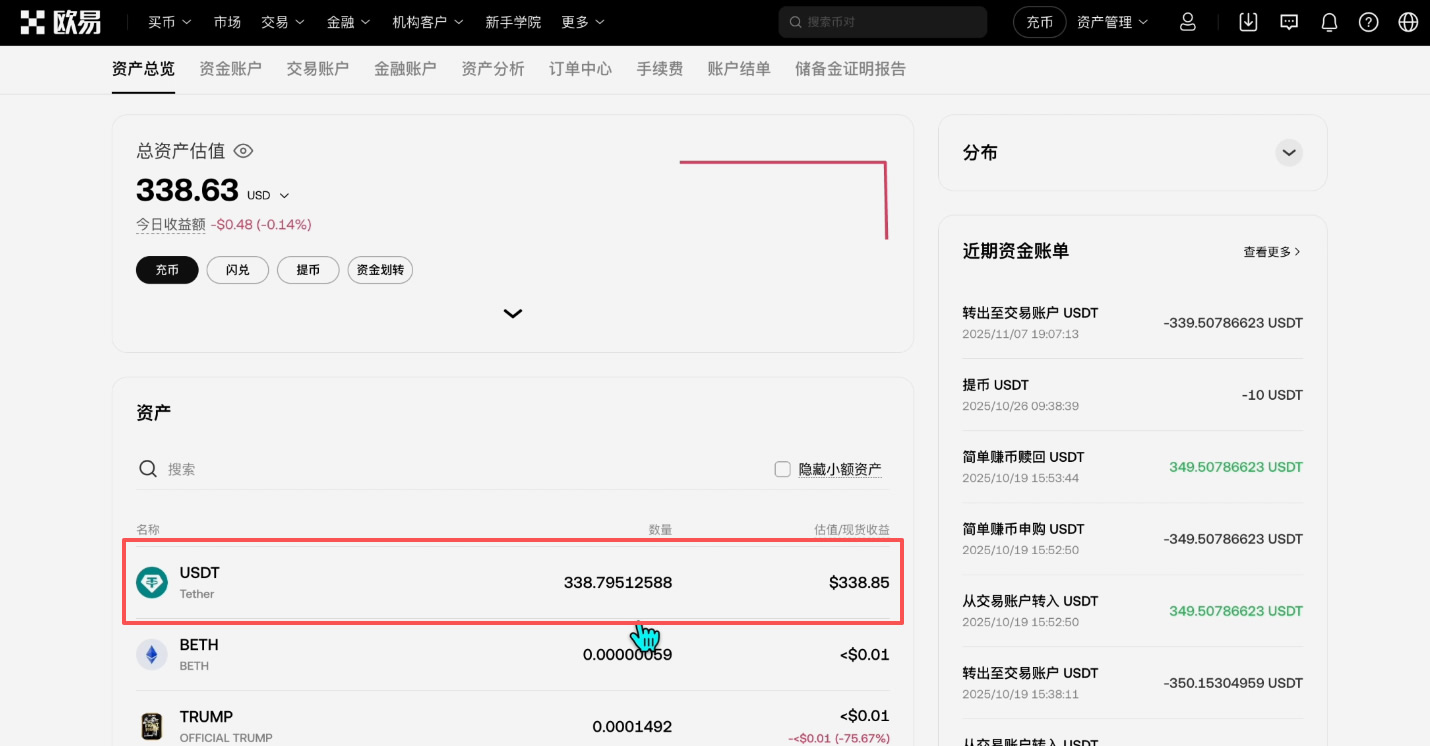Click the OKX logo
This screenshot has width=1430, height=746.
tap(58, 21)
